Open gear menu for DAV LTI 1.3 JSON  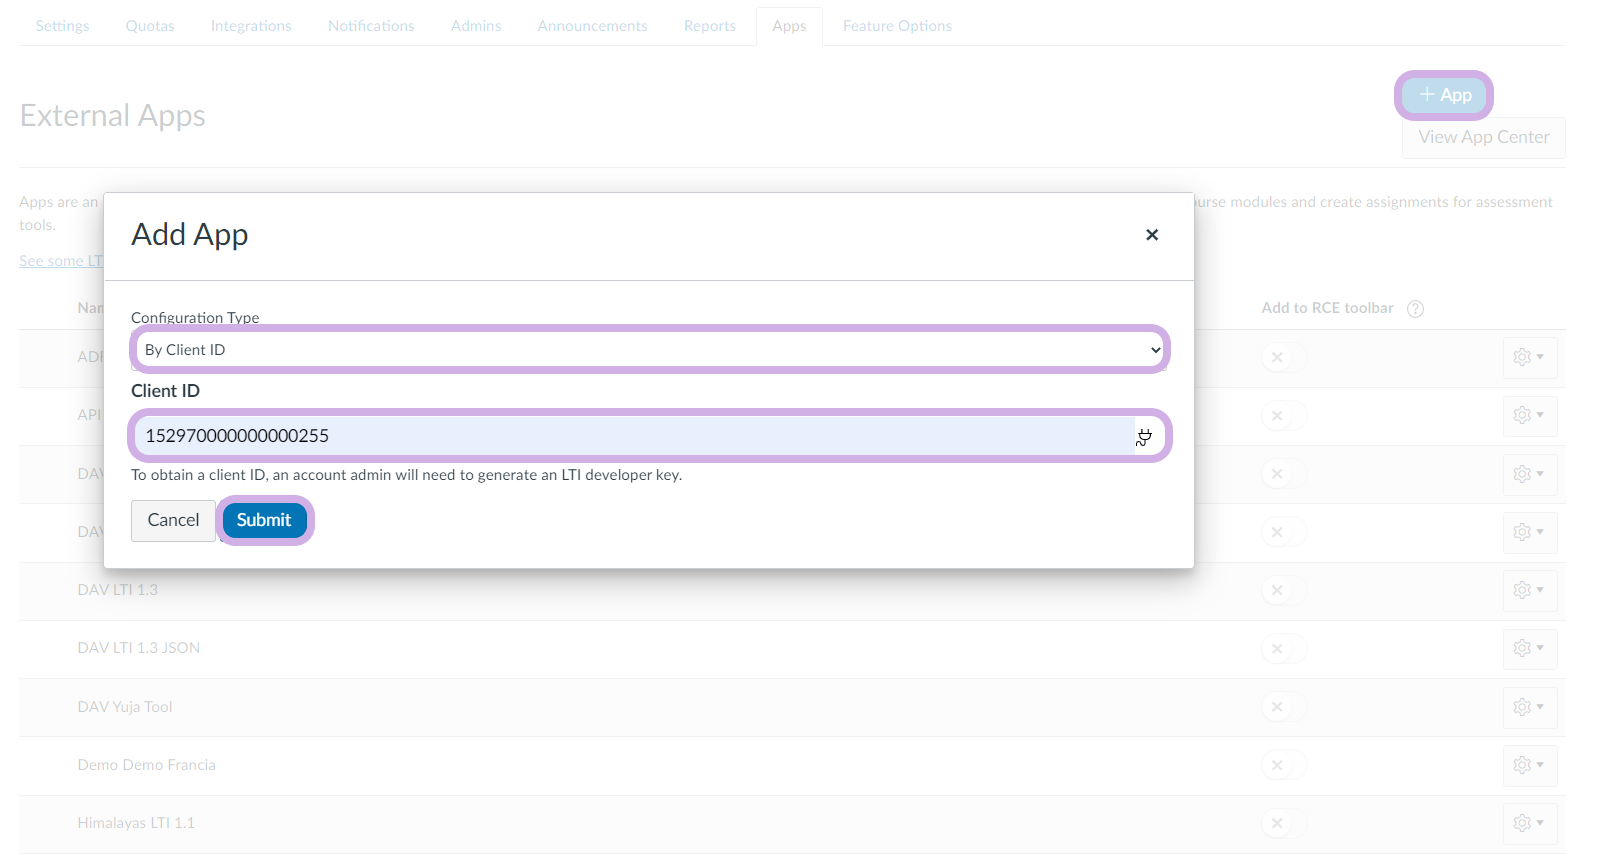pos(1529,649)
